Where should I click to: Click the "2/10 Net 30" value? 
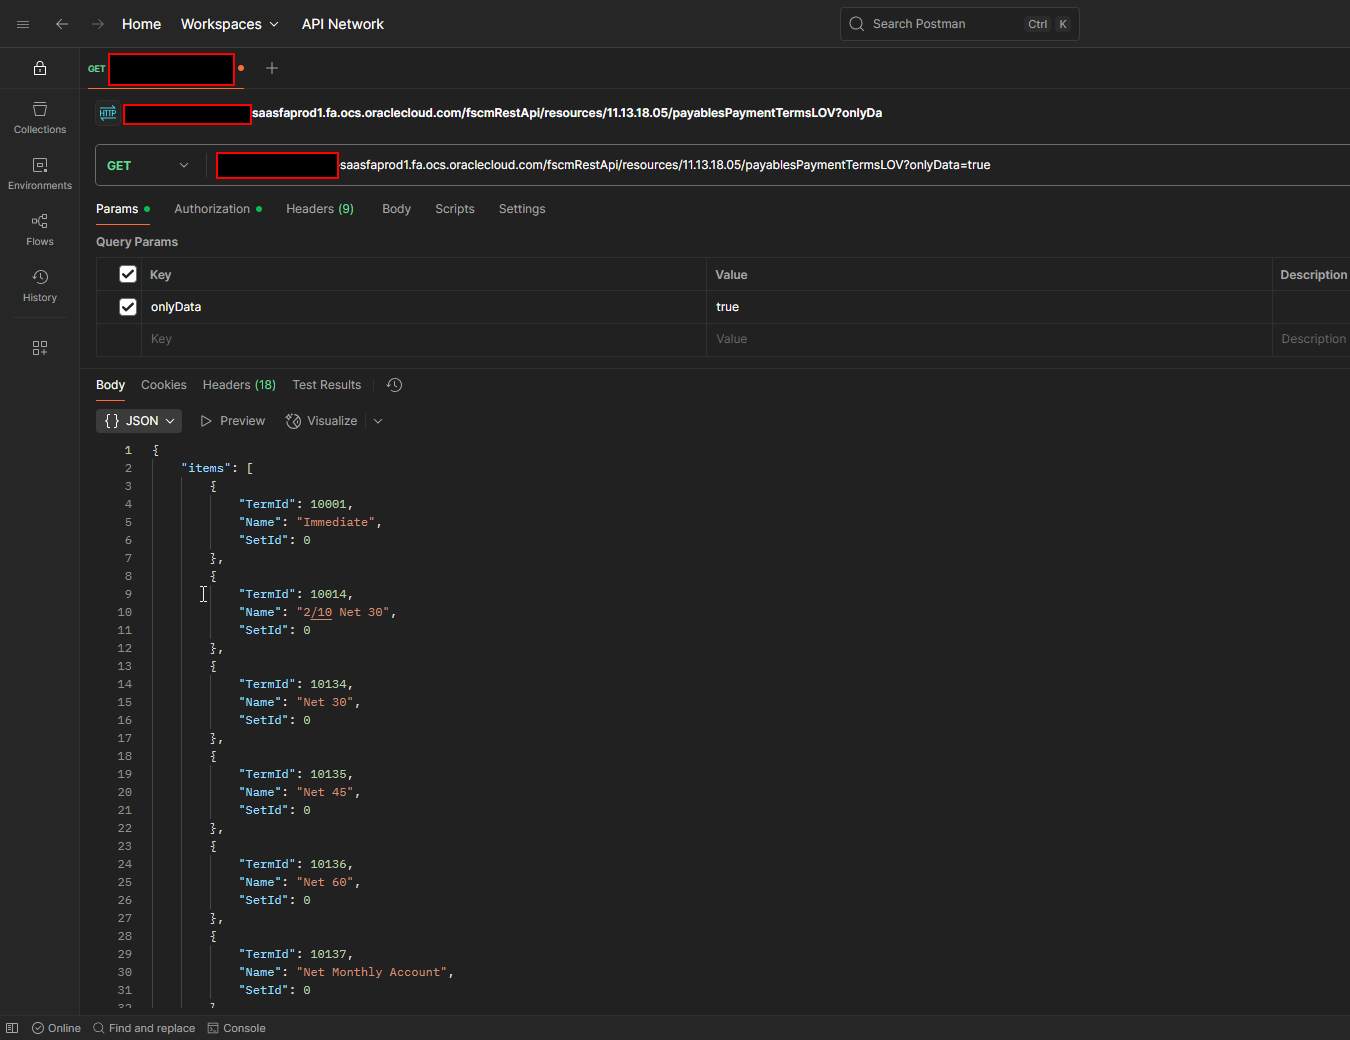343,612
